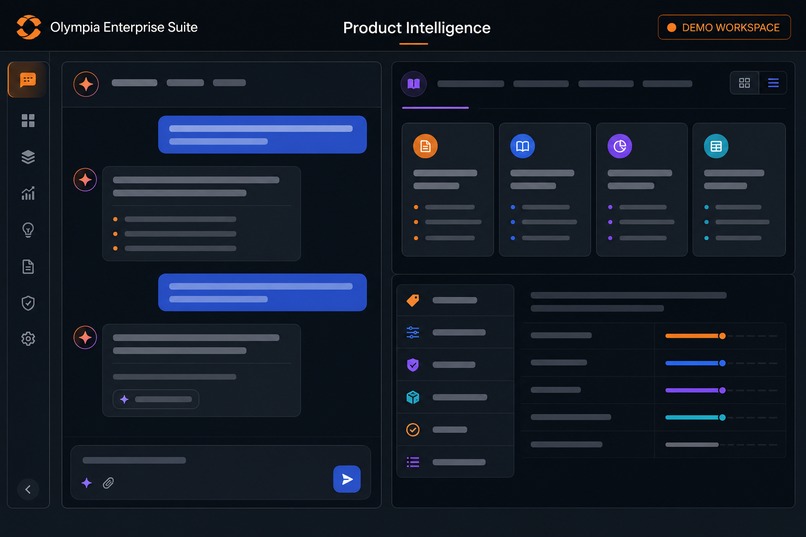Image resolution: width=806 pixels, height=537 pixels.
Task: Click the first blue user message bubble
Action: (263, 135)
